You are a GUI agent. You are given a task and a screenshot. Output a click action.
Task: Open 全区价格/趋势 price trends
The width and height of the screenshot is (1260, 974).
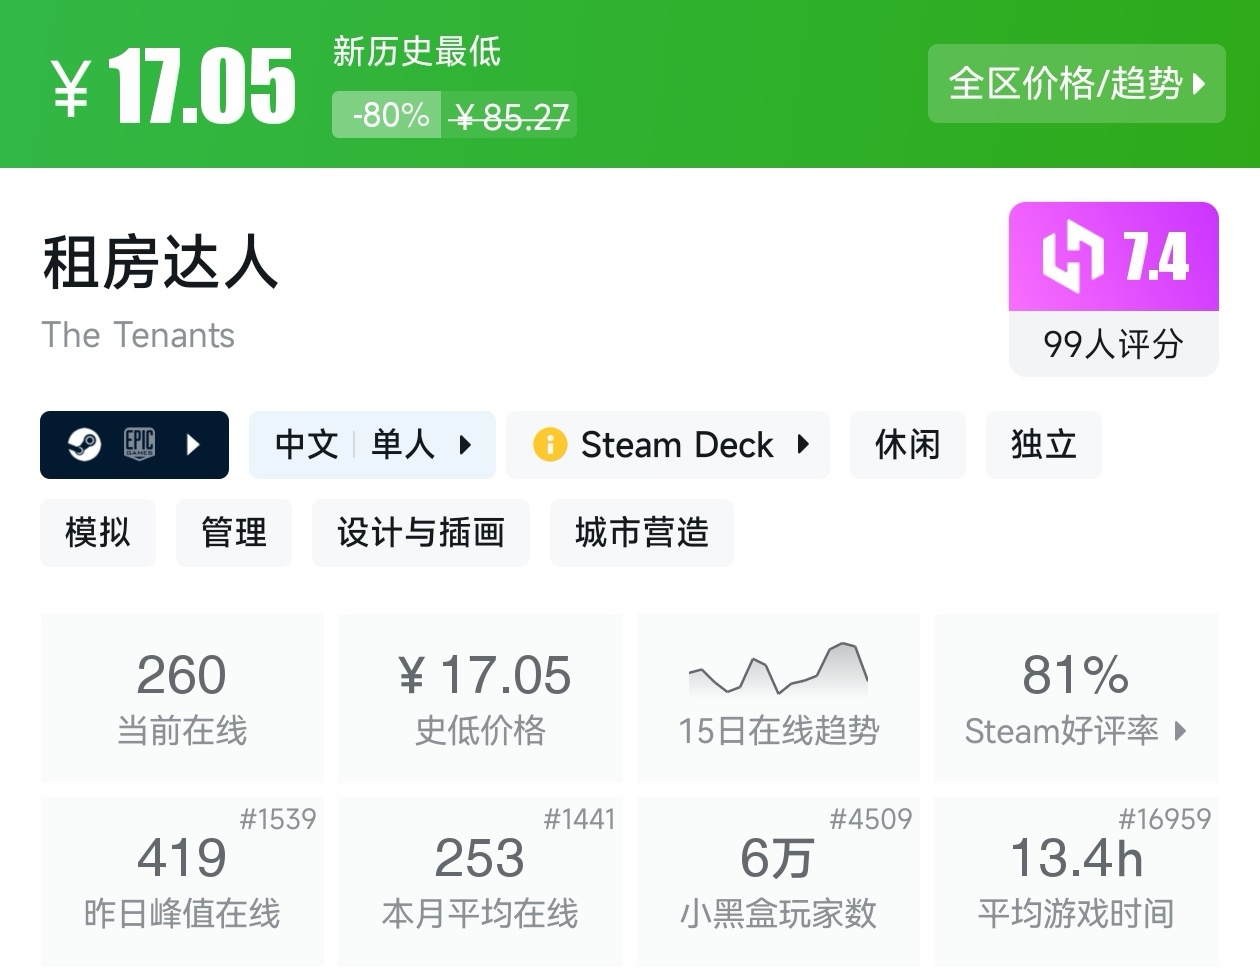(x=1076, y=84)
